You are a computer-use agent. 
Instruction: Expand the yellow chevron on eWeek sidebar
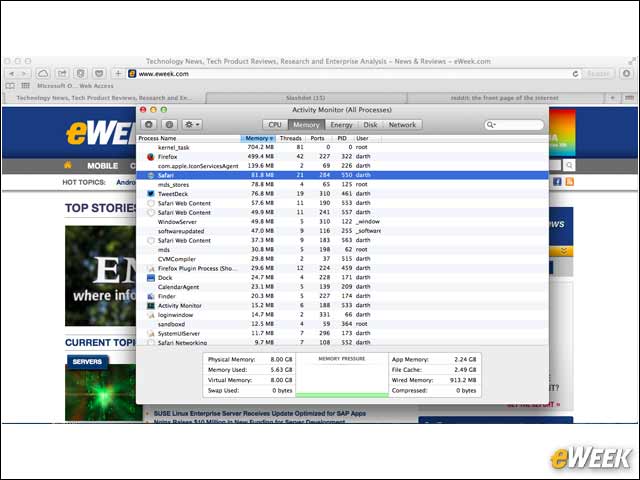tap(563, 251)
